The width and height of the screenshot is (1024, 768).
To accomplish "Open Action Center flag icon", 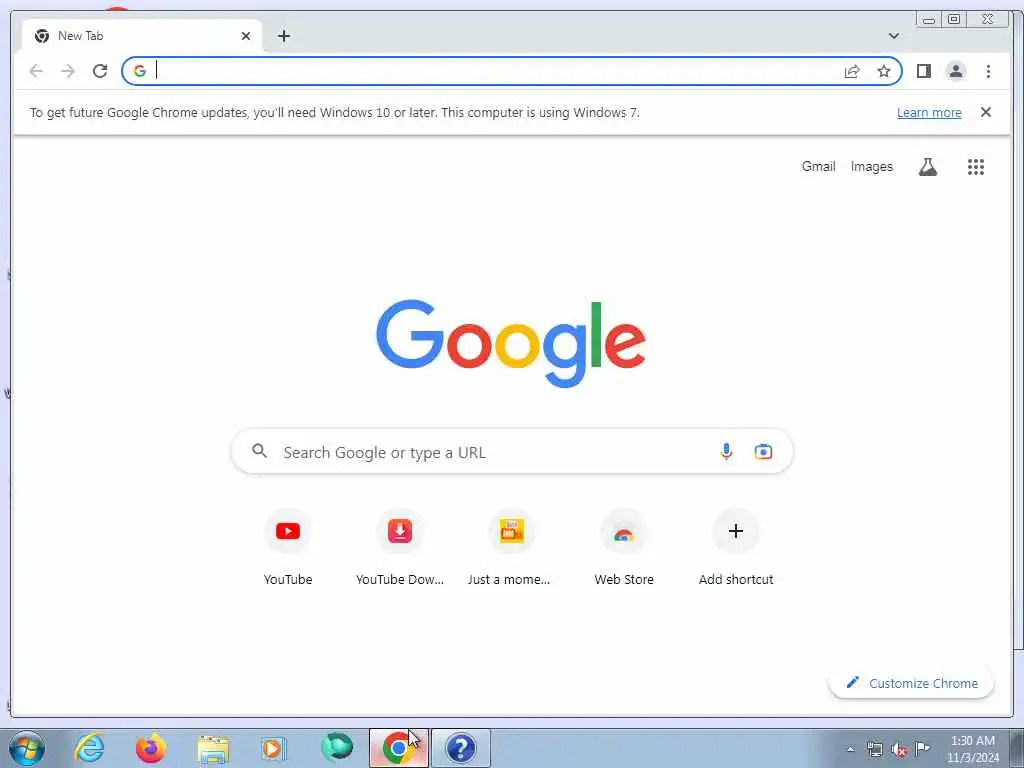I will pyautogui.click(x=922, y=748).
